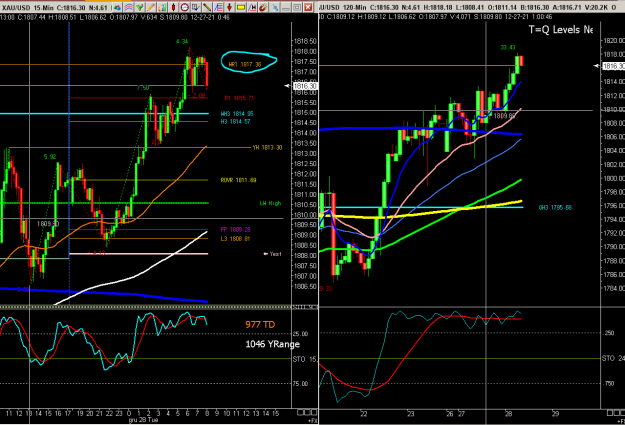625x425 pixels.
Task: Select the R1 1815.71 level label
Action: [239, 98]
